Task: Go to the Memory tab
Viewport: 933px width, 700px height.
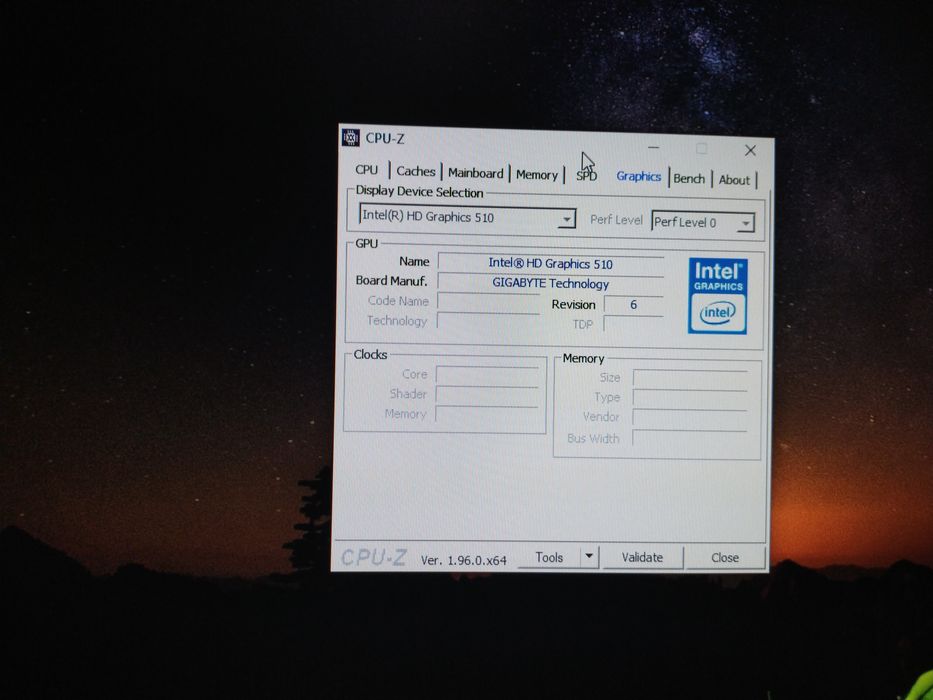Action: [x=537, y=175]
